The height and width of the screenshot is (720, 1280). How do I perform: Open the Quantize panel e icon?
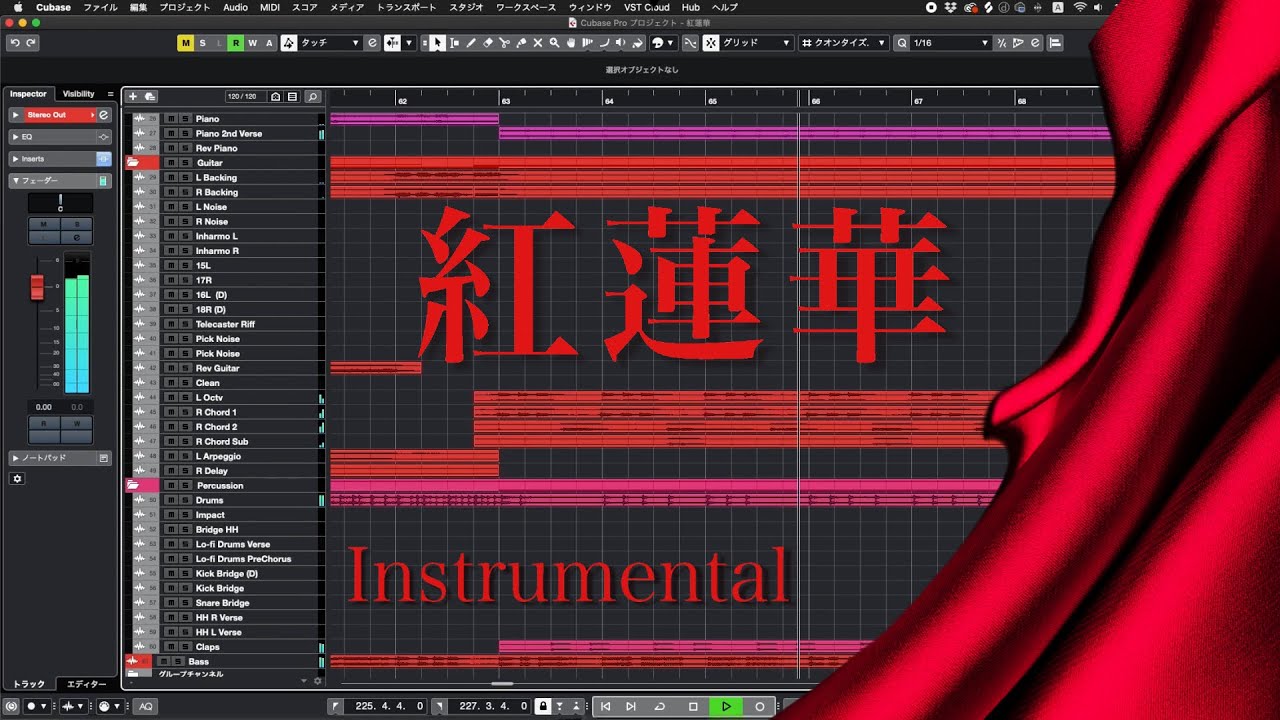coord(1035,43)
